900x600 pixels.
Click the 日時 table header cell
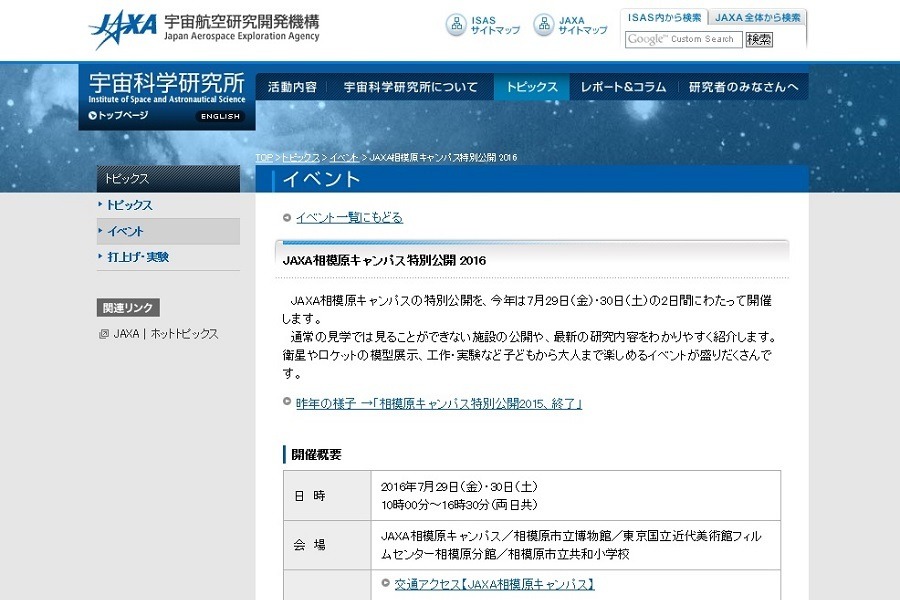click(x=327, y=496)
